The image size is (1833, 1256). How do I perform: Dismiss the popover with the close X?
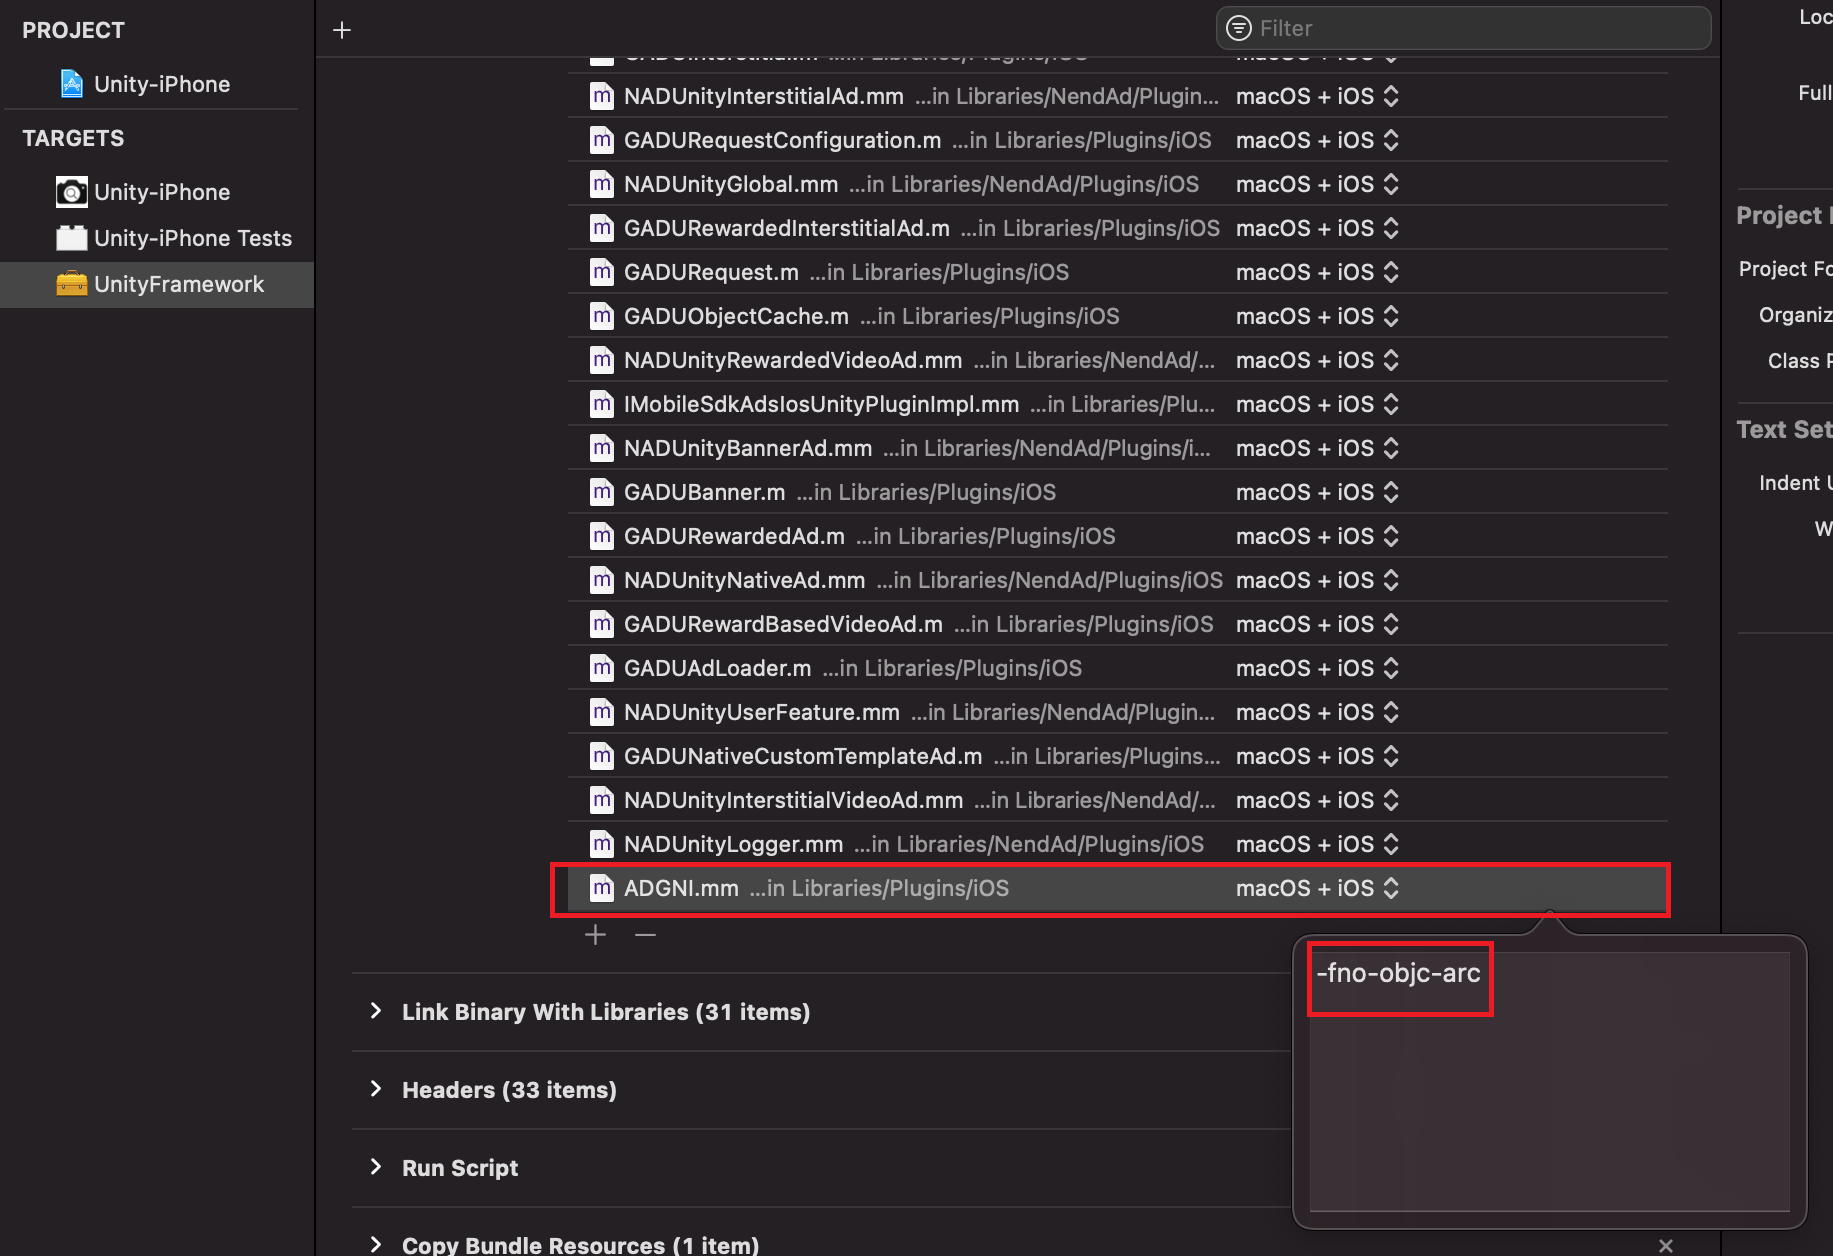(1665, 1245)
